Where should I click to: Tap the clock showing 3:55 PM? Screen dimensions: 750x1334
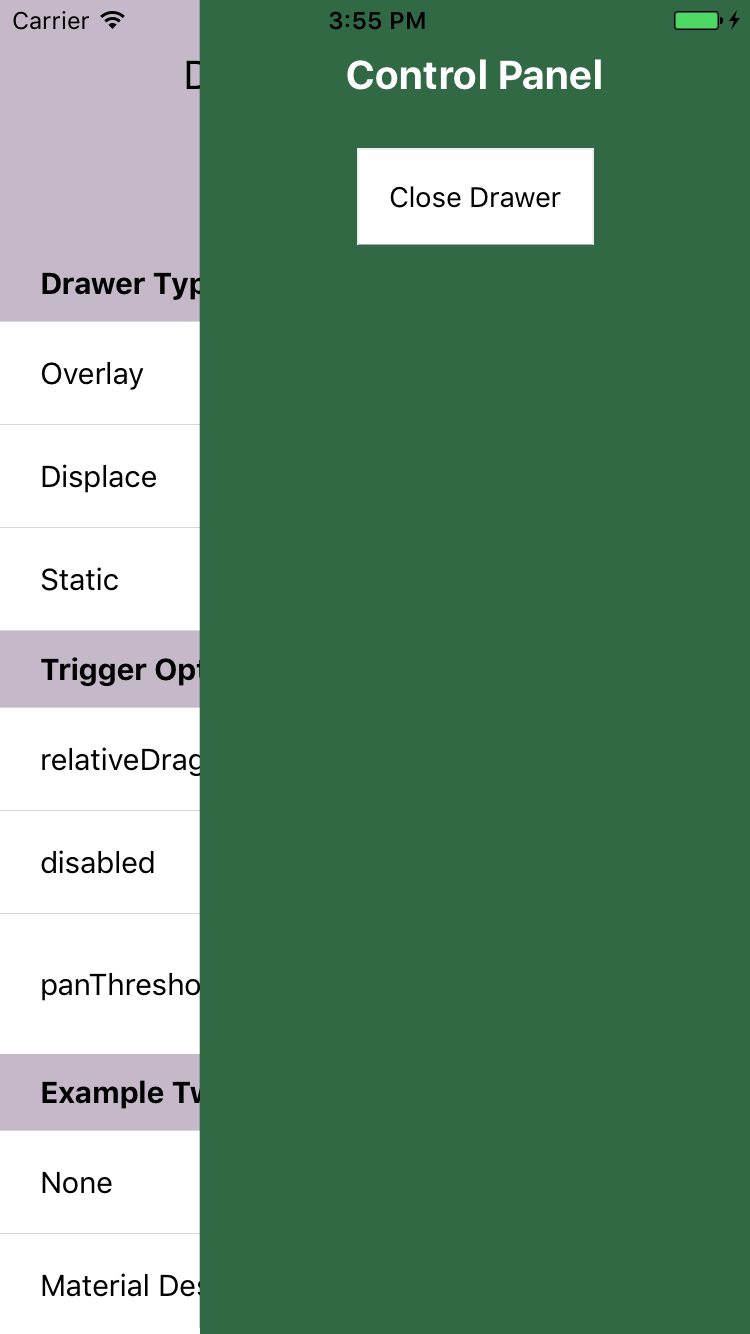[x=377, y=20]
